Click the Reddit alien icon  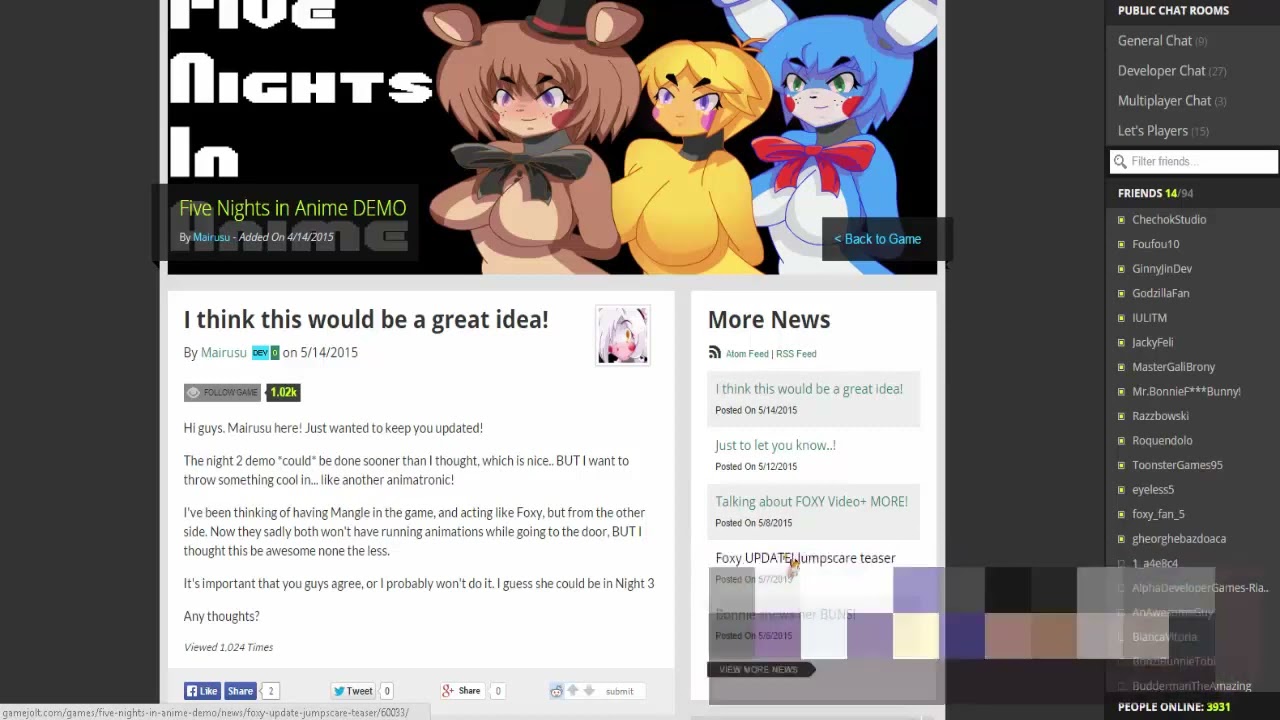[x=557, y=691]
